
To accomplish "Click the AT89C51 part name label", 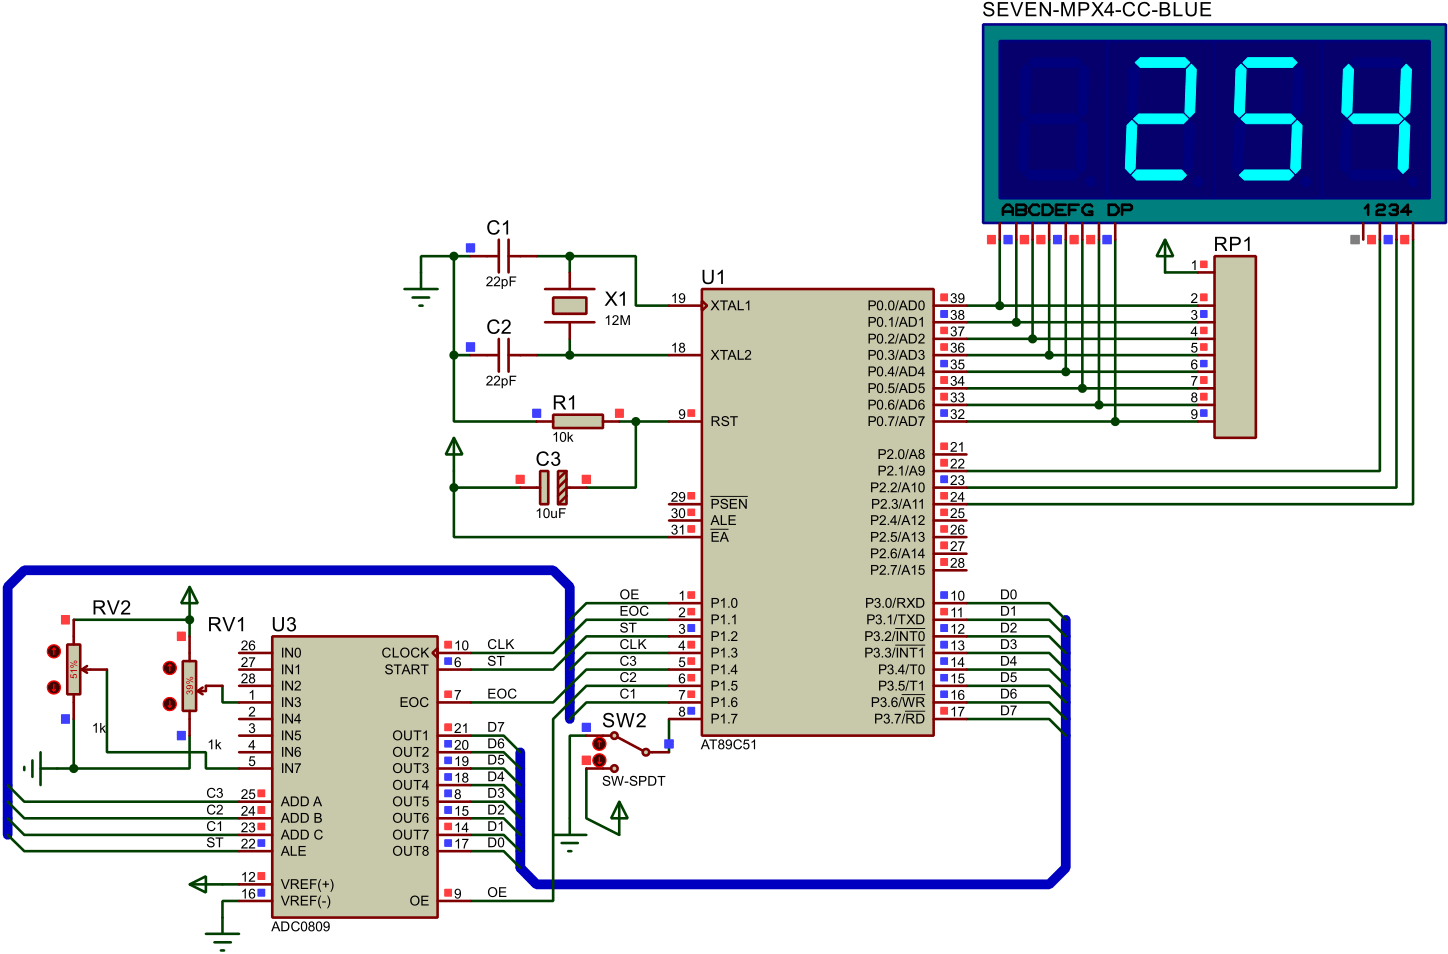I will click(729, 745).
